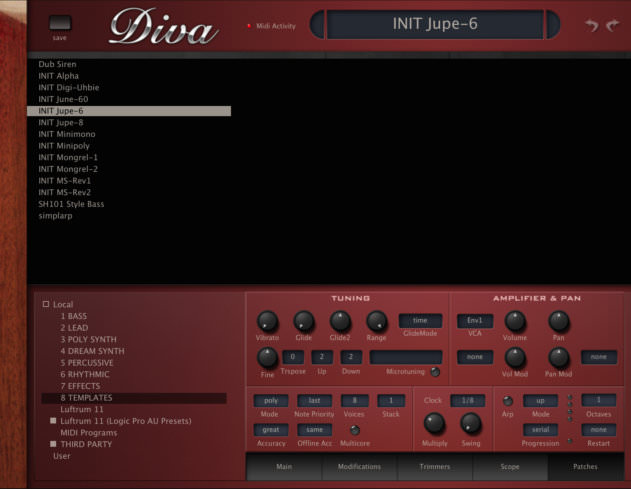
Task: Toggle the Microtuning switch
Action: [x=435, y=372]
